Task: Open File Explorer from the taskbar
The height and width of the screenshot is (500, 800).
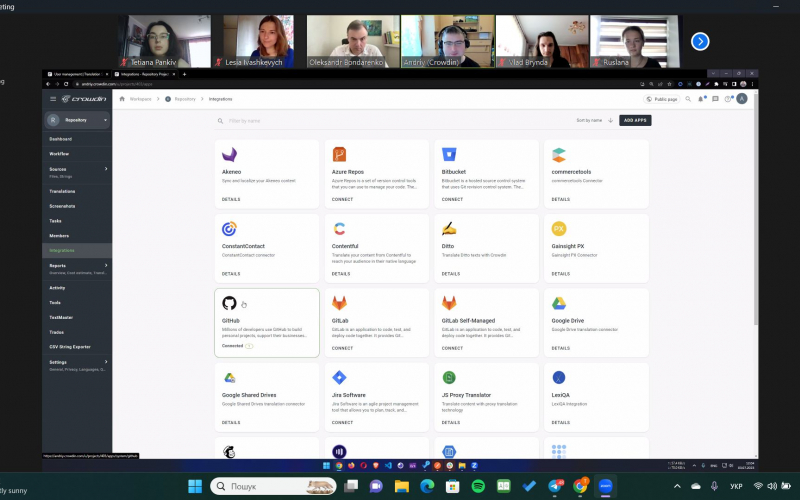Action: point(402,486)
